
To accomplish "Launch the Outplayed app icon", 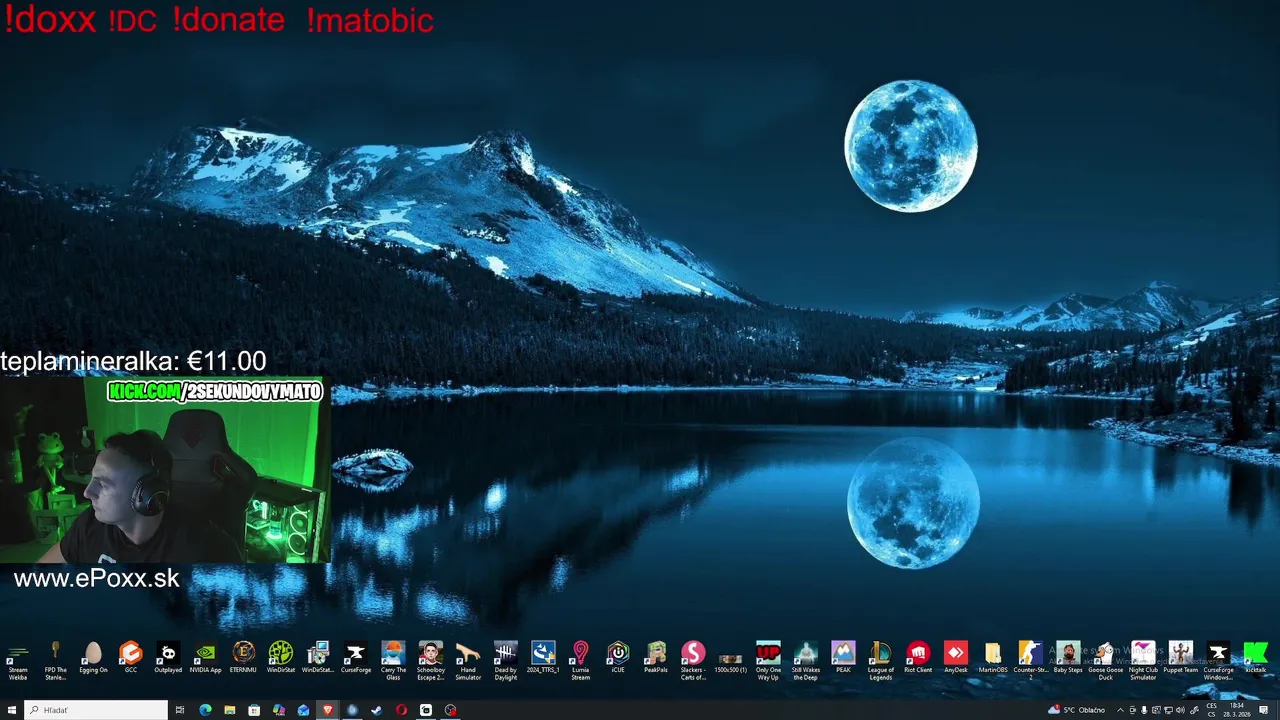I will pos(168,659).
